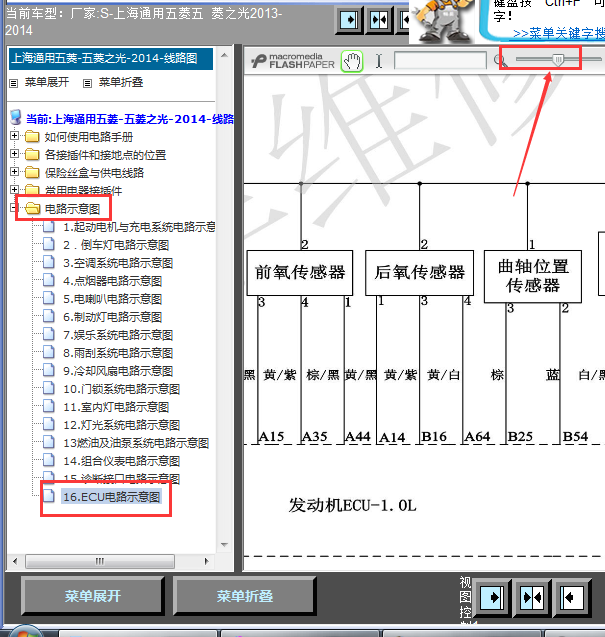Open 5.电喇叭电路示意图
Viewport: 605px width, 637px height.
(x=113, y=299)
